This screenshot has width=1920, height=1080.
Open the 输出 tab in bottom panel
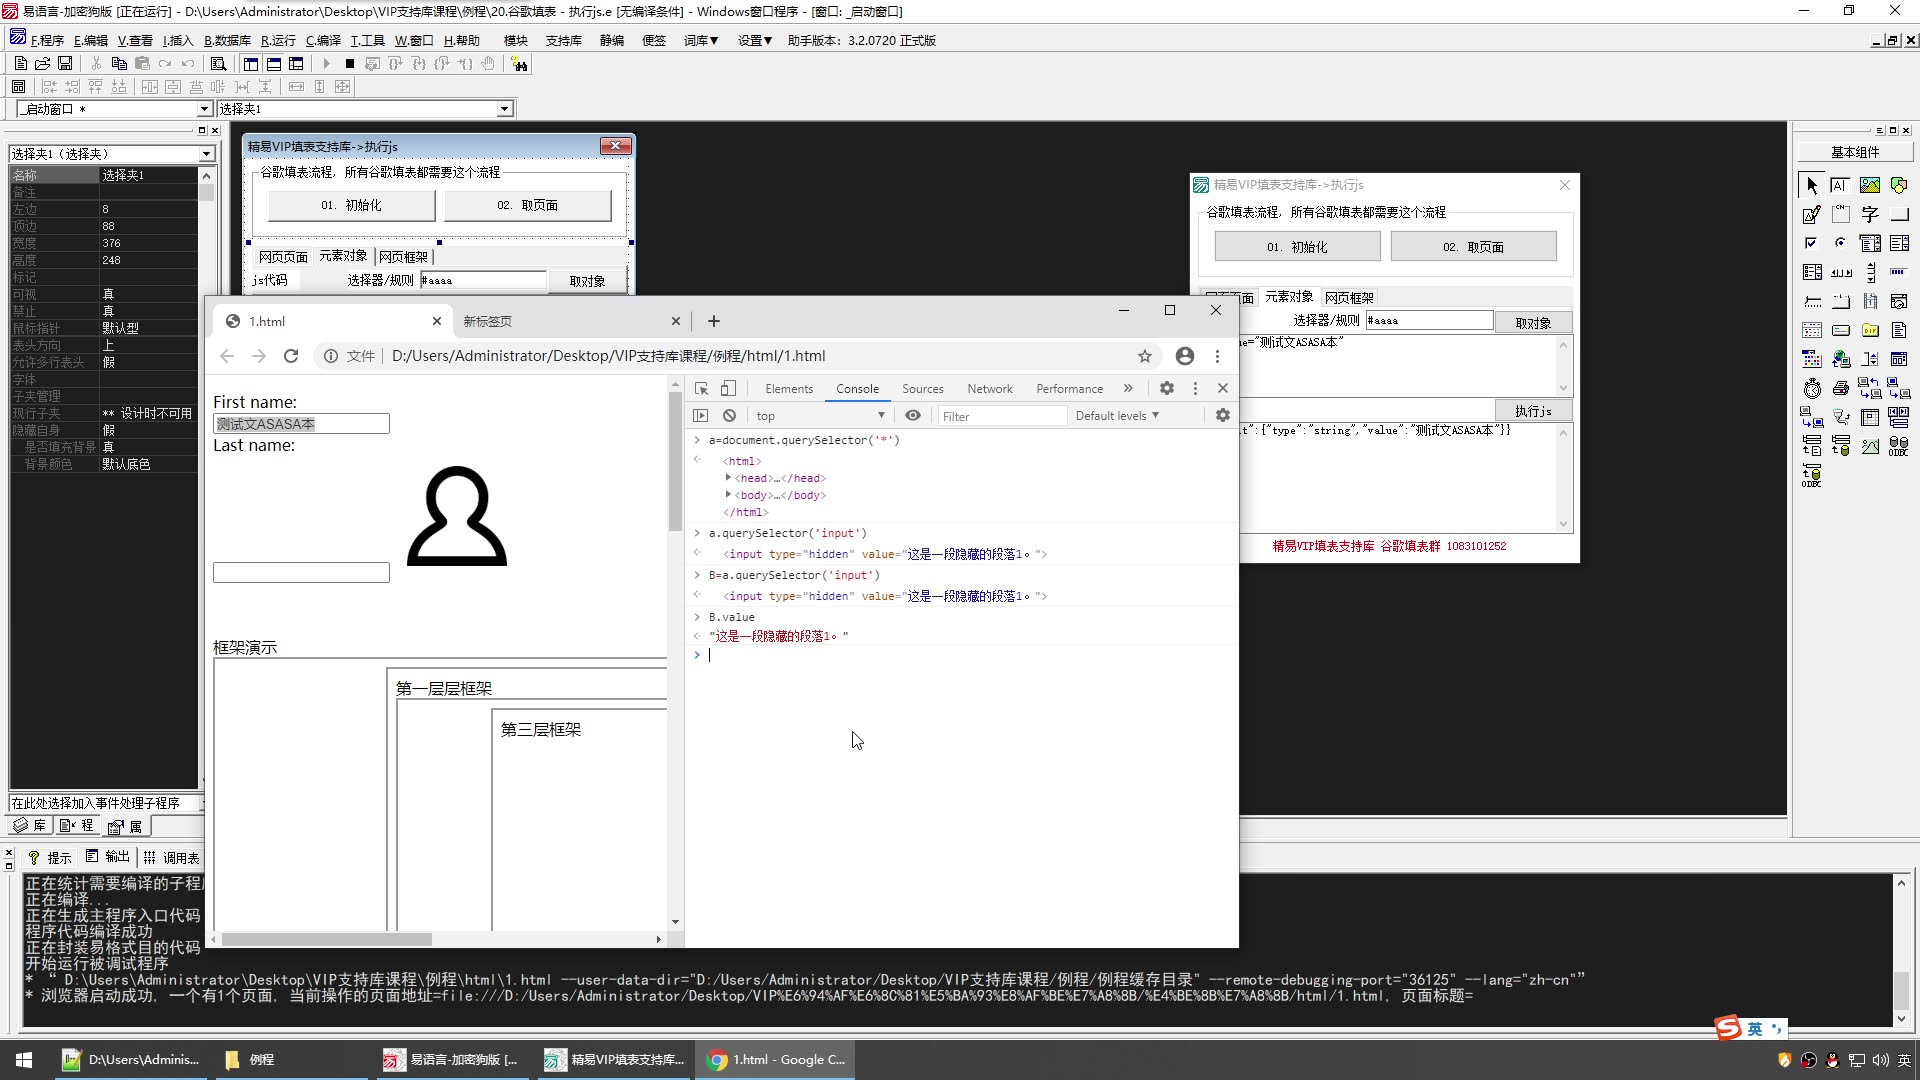click(108, 857)
